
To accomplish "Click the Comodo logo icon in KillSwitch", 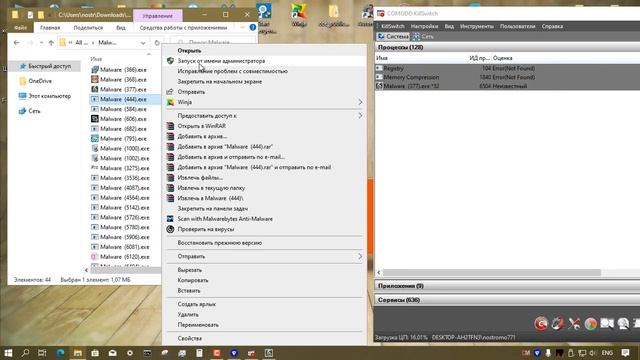I will [541, 323].
